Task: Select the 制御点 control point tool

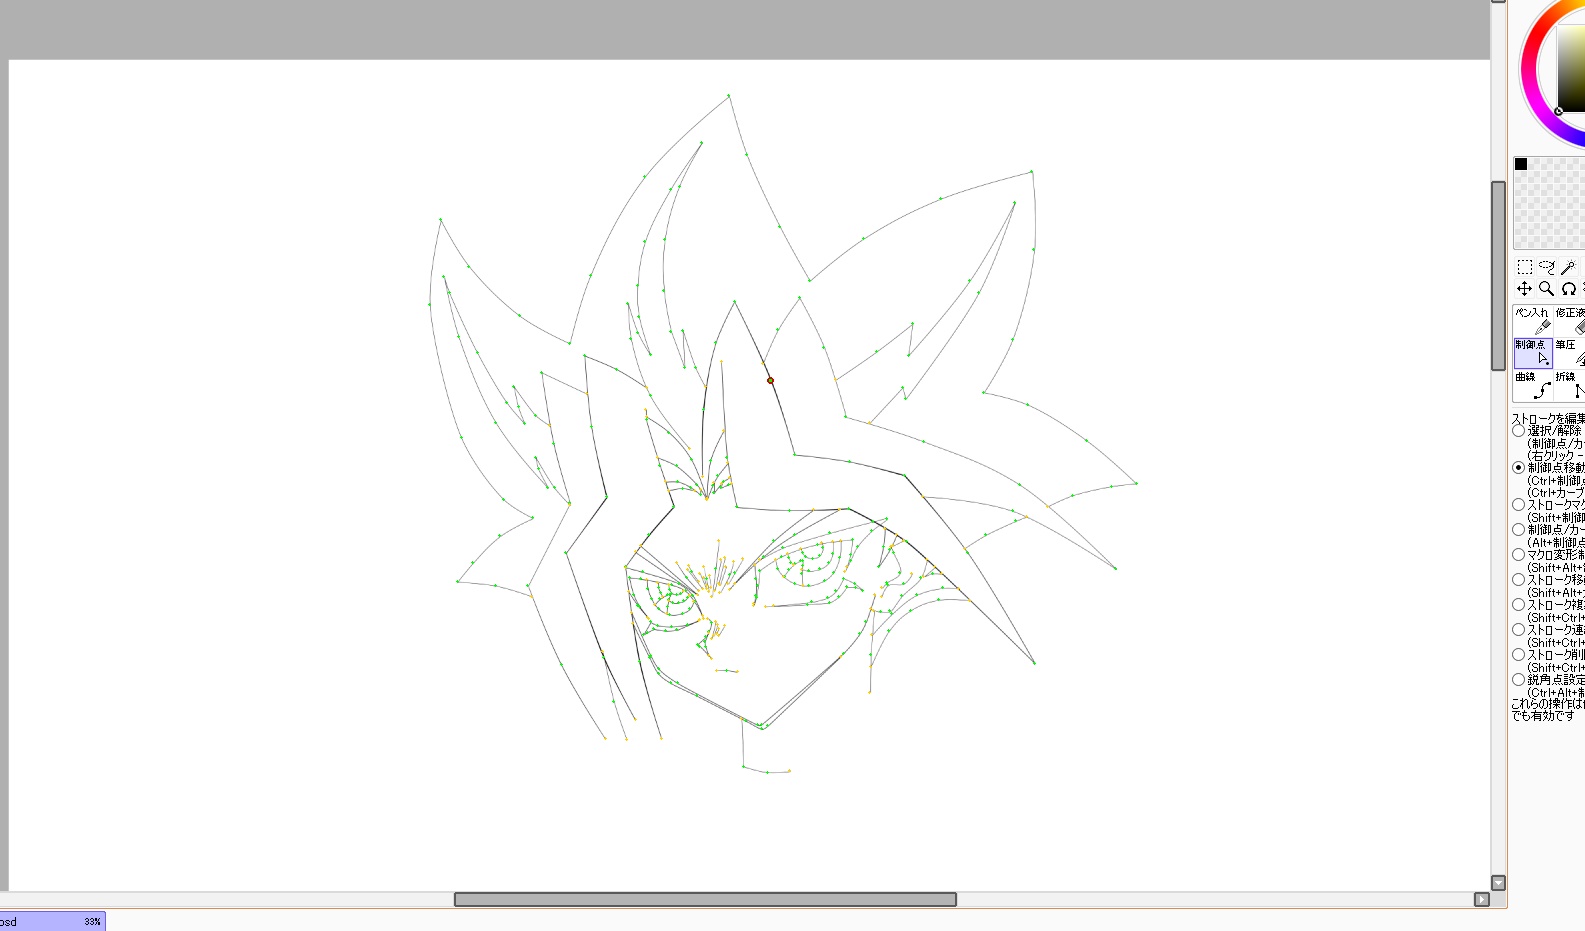Action: (x=1532, y=353)
